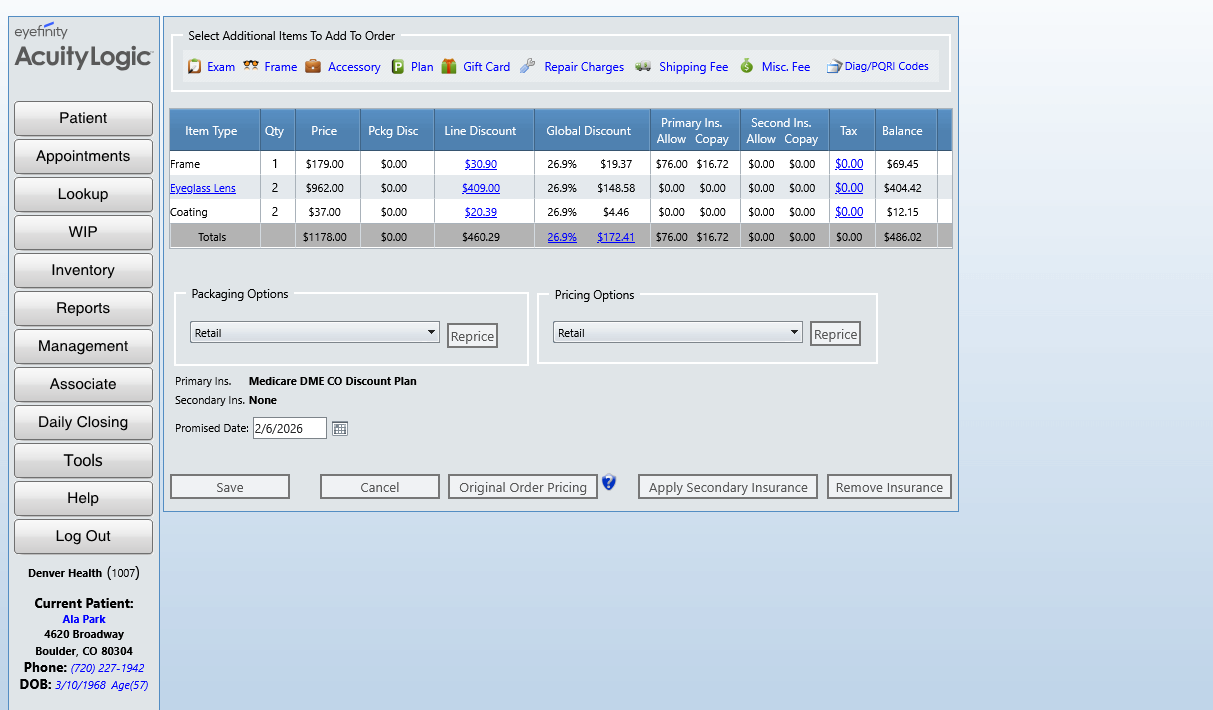Click the Gift Card present icon
Screen dimensions: 1213x710
coord(449,67)
